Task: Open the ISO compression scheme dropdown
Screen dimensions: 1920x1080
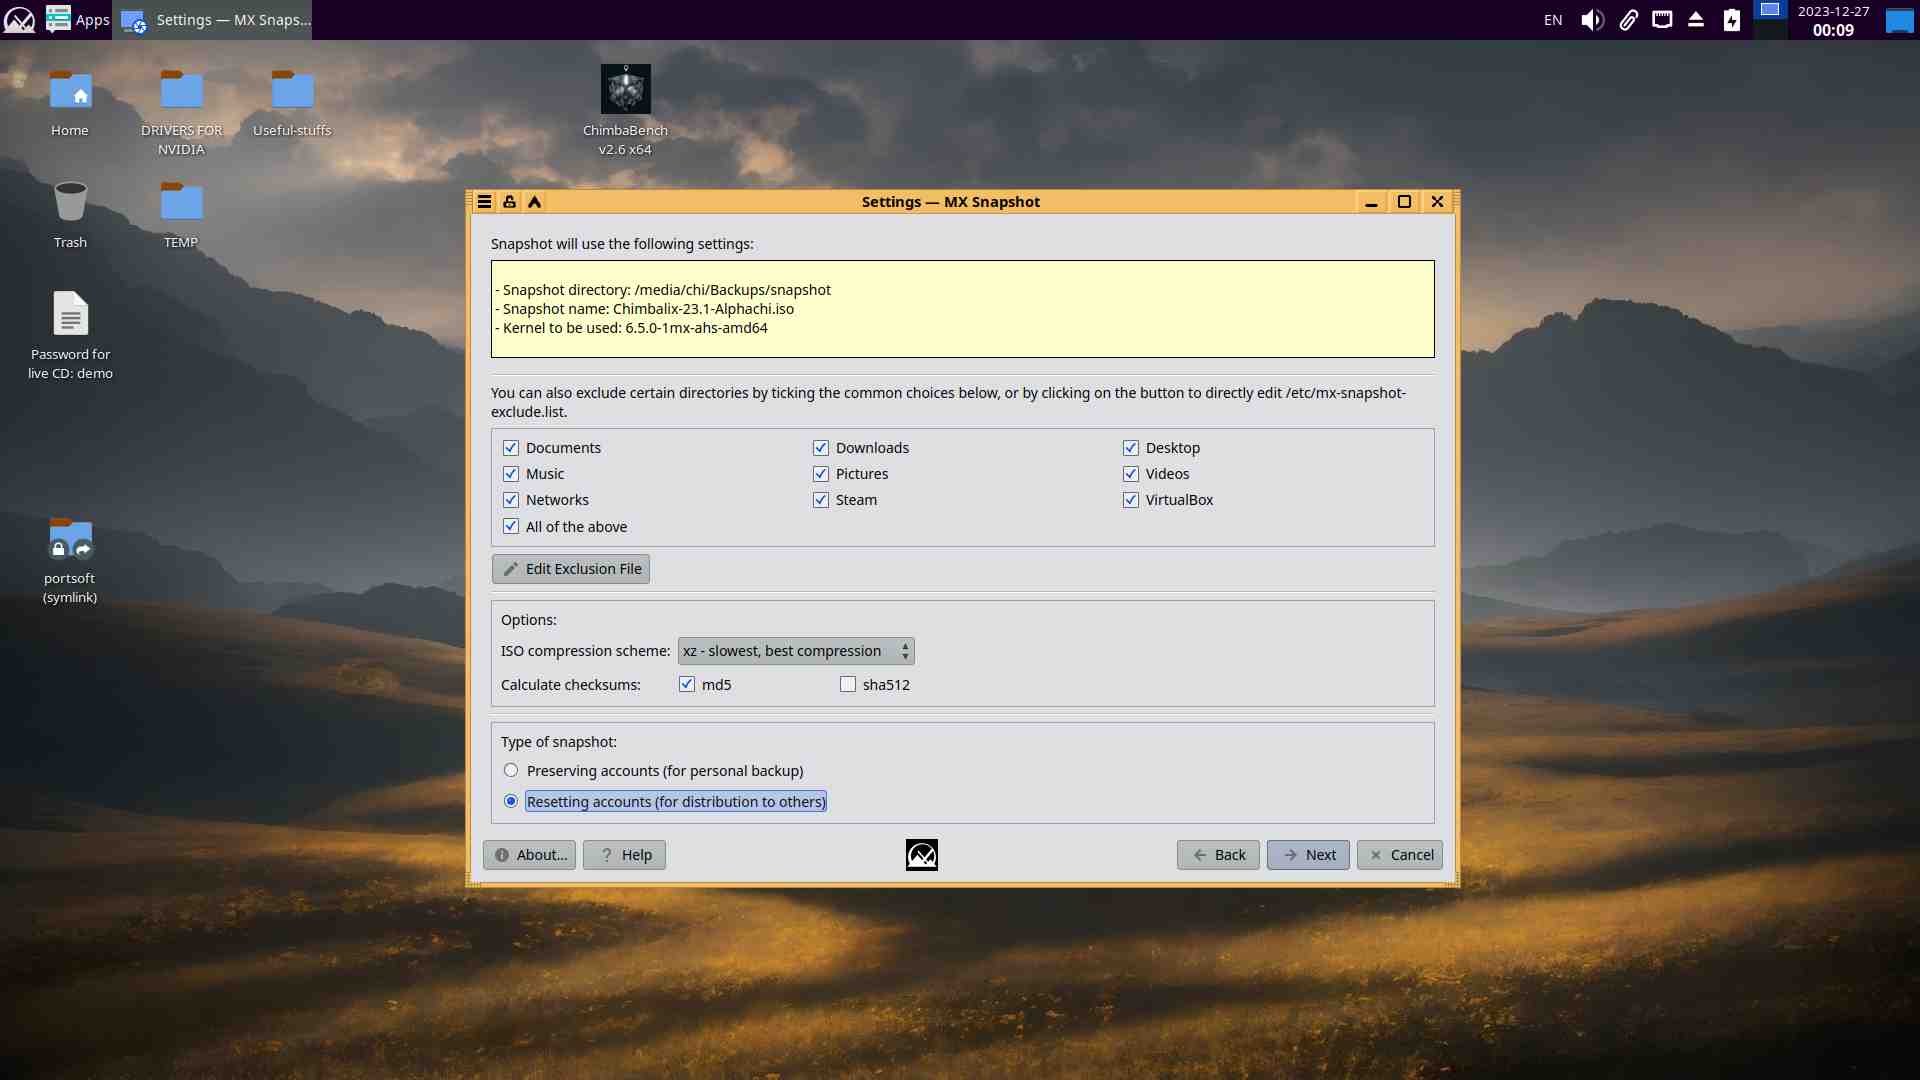Action: point(796,651)
